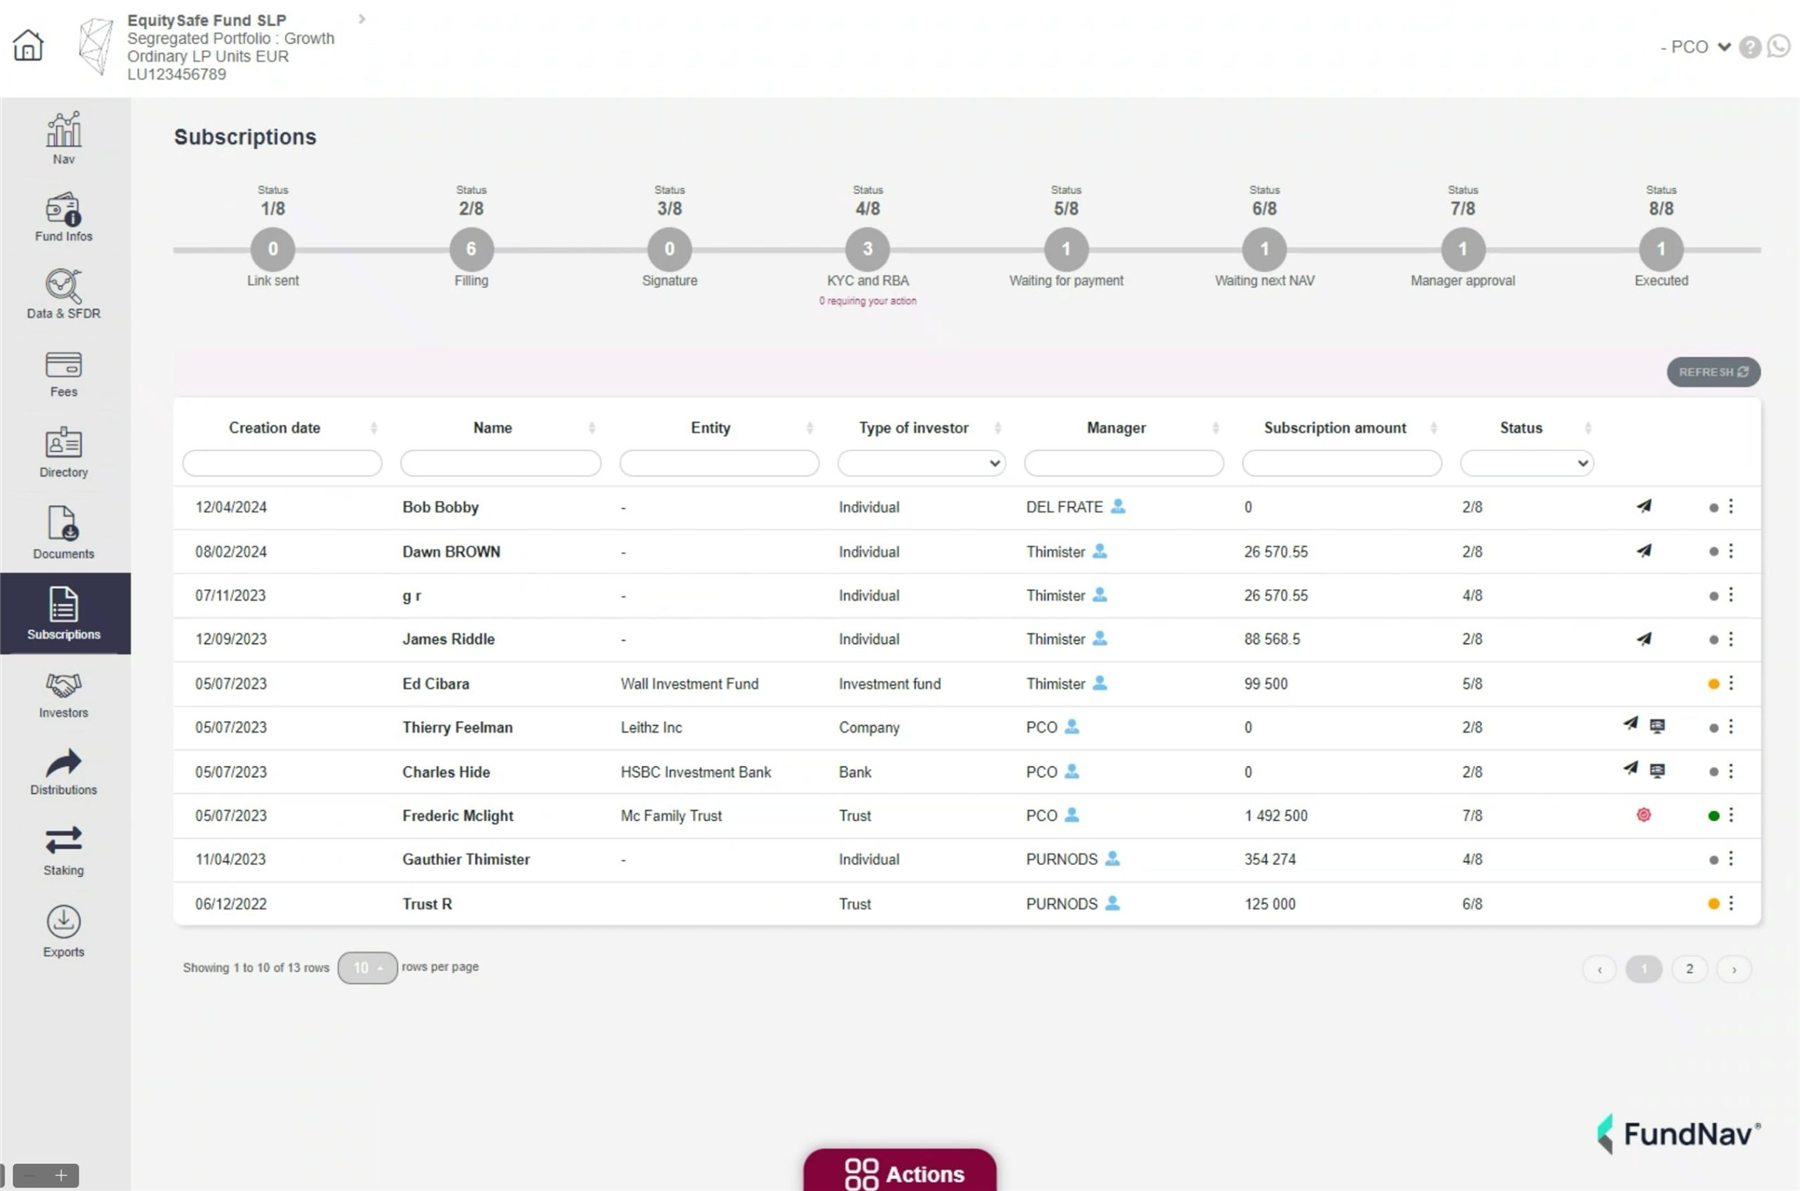Open row menu for Ed Cibara
The width and height of the screenshot is (1800, 1191).
[1731, 683]
